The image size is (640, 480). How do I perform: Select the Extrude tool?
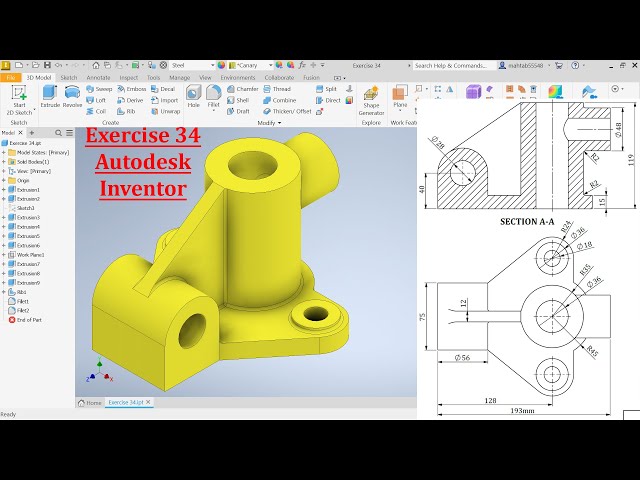pyautogui.click(x=50, y=97)
